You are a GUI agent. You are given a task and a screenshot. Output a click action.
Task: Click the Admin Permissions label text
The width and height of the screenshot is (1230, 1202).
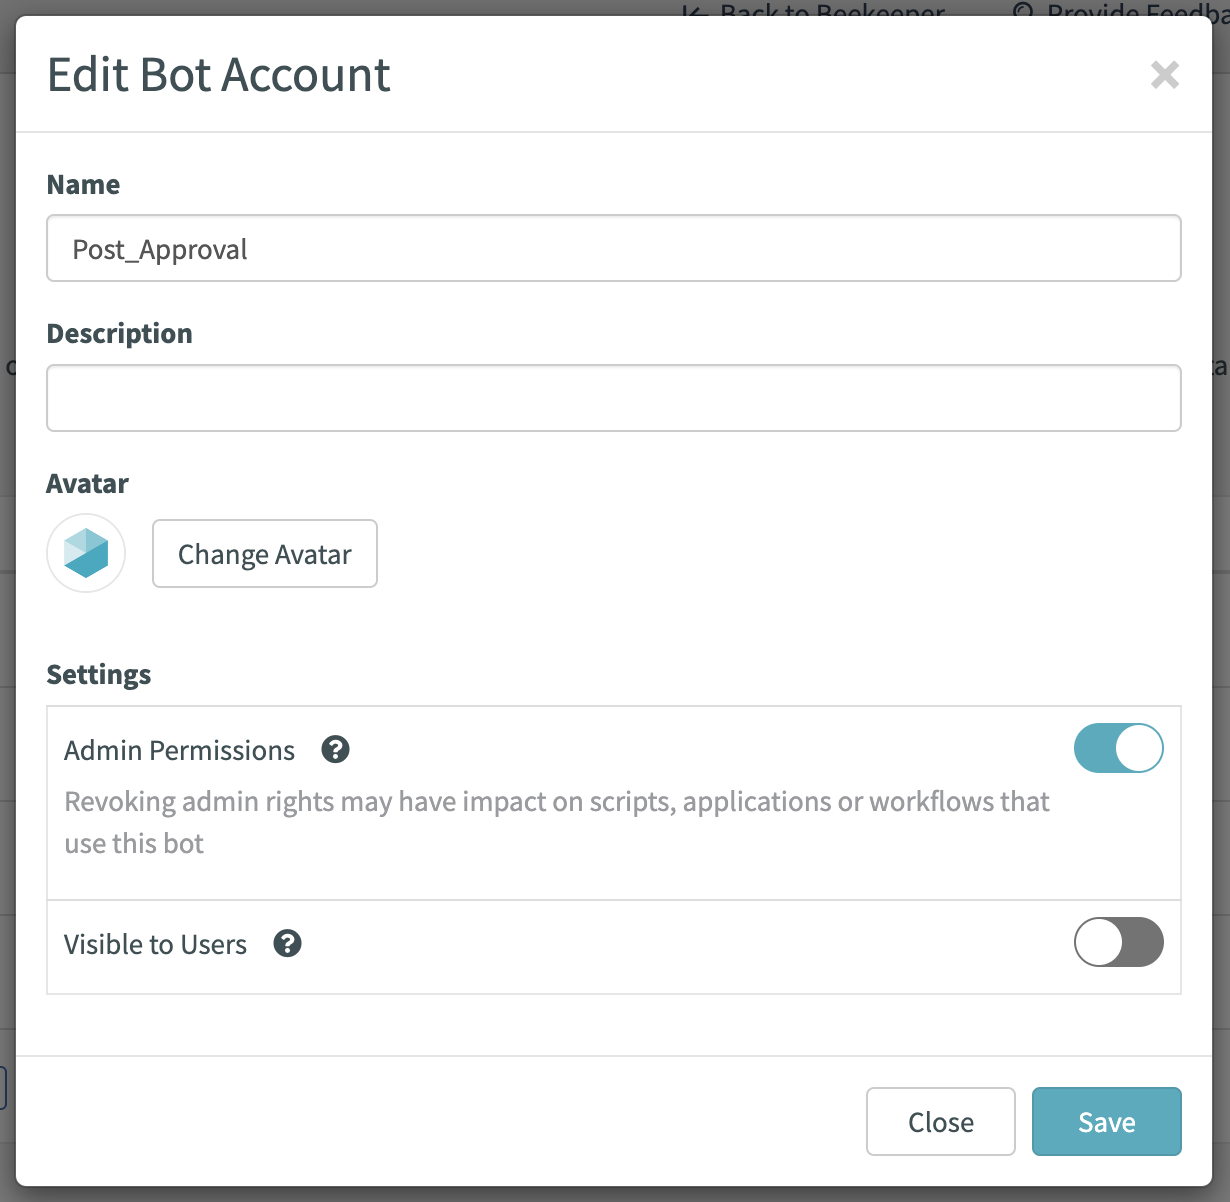point(180,750)
